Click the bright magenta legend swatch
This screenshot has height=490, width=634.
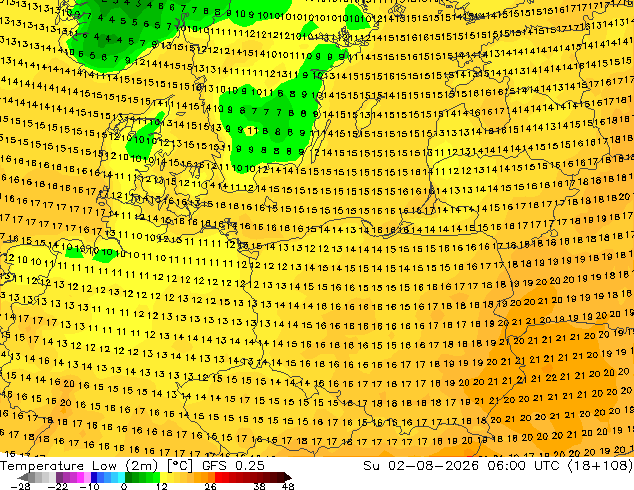coord(80,477)
